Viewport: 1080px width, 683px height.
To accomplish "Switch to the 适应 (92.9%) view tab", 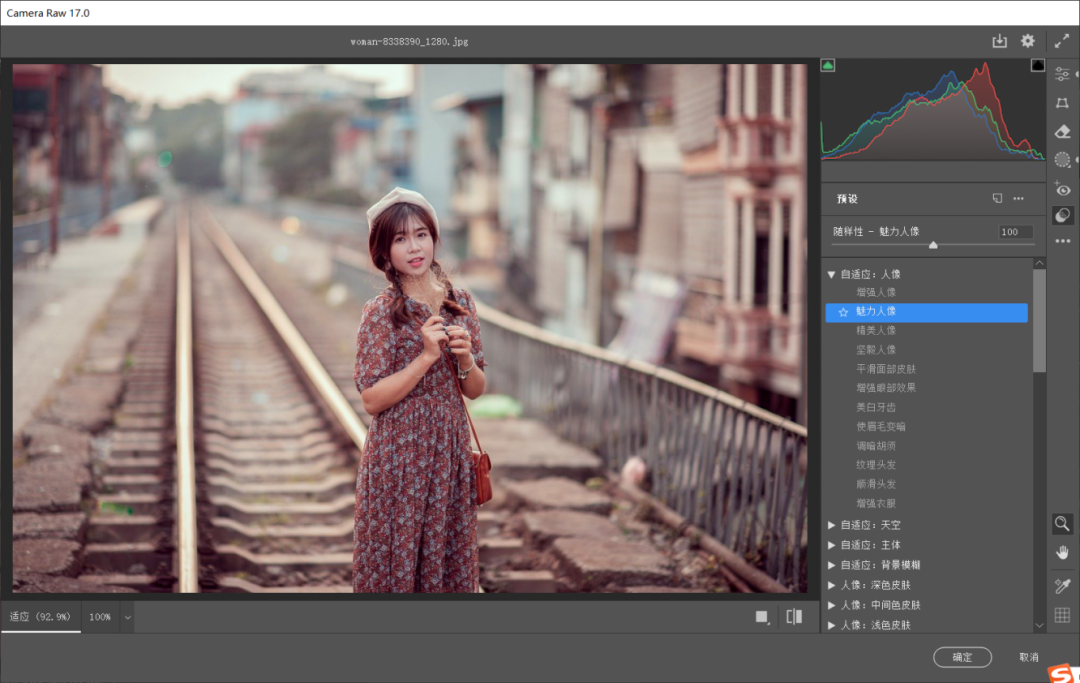I will coord(40,617).
